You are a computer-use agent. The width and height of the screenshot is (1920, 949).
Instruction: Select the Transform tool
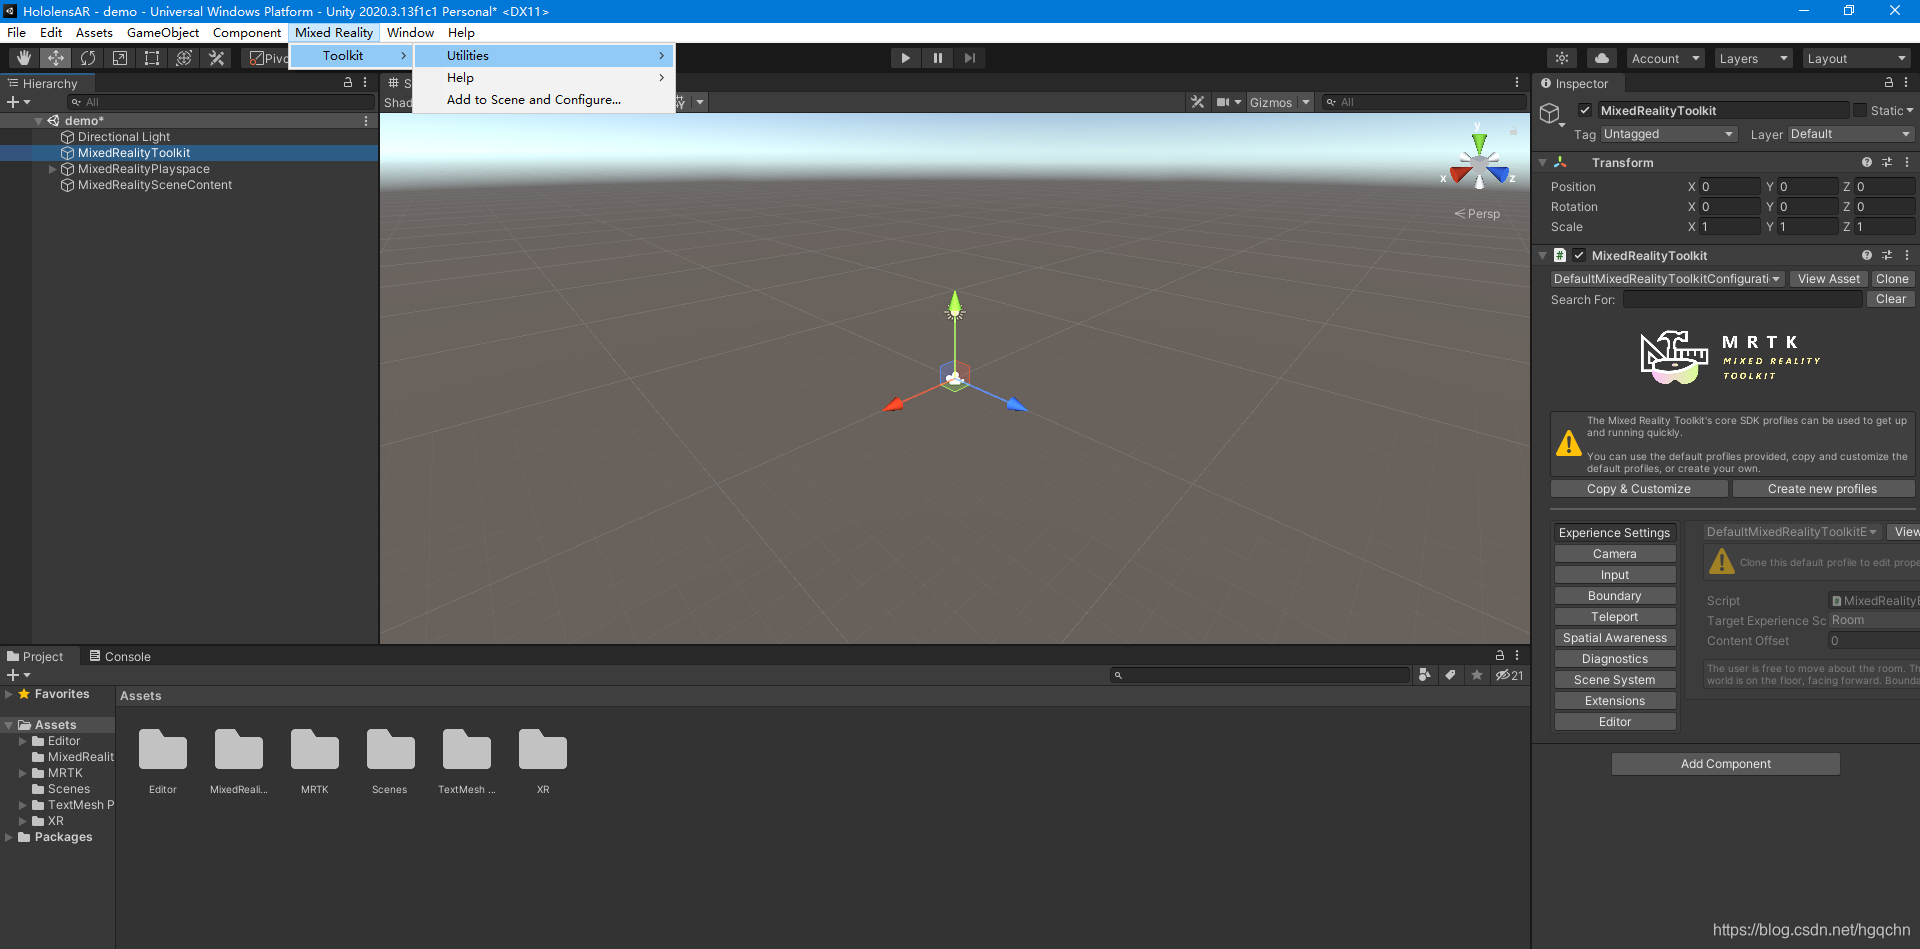[x=183, y=57]
